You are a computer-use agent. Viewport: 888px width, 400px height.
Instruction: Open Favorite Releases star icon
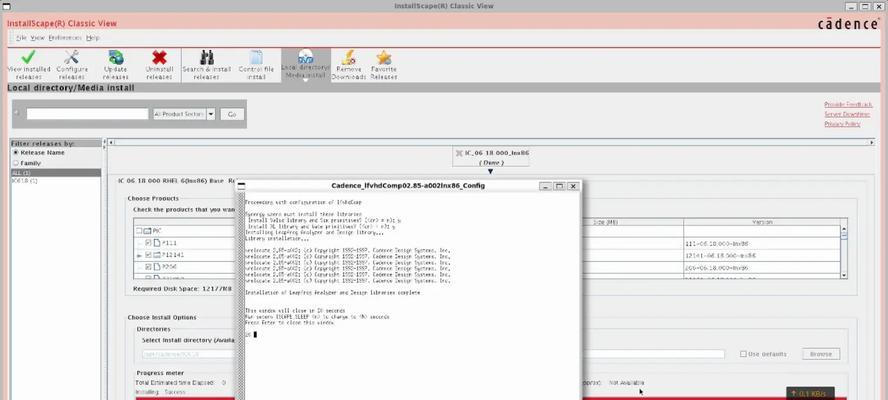pos(384,57)
